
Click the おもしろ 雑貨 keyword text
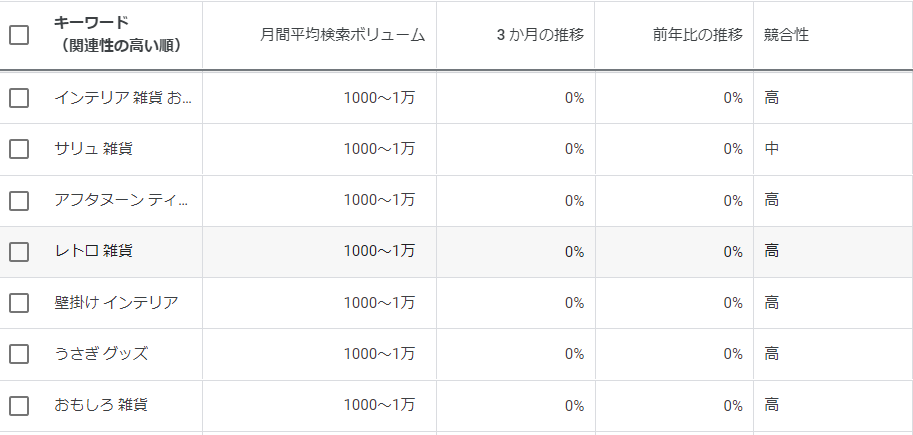click(x=102, y=406)
